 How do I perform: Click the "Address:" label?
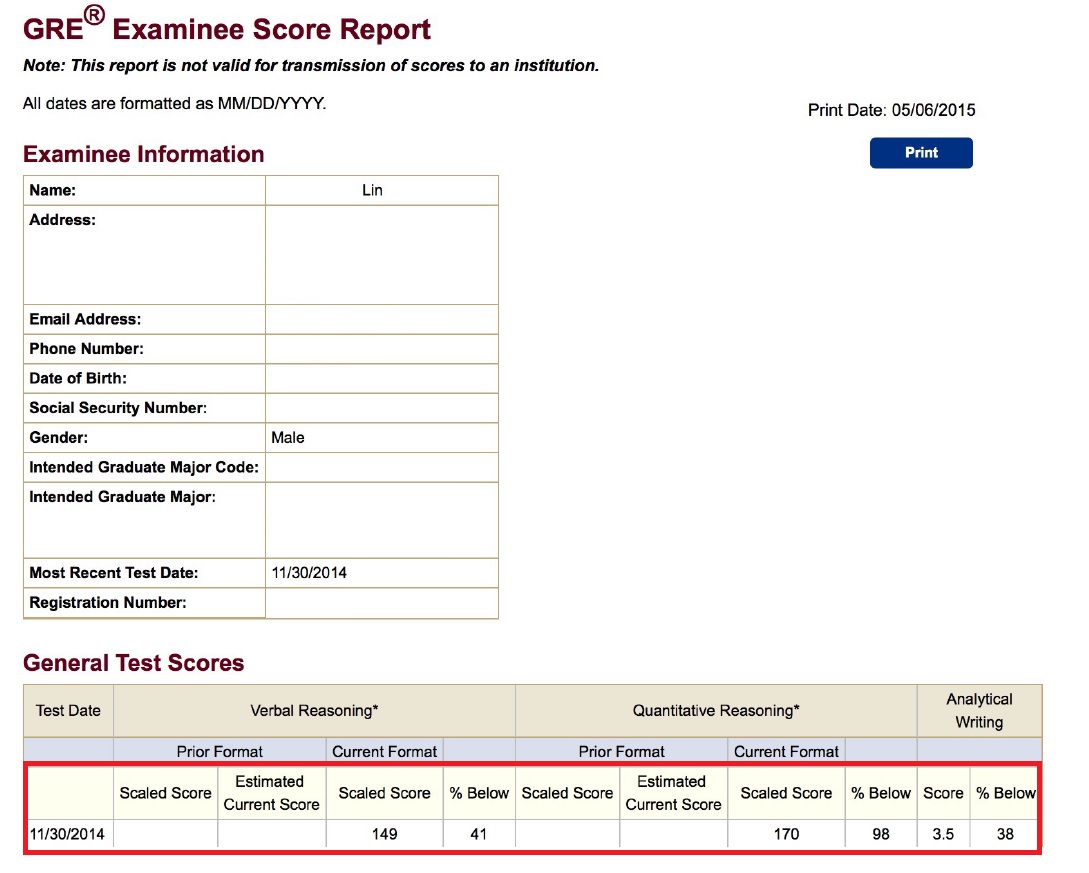coord(63,220)
